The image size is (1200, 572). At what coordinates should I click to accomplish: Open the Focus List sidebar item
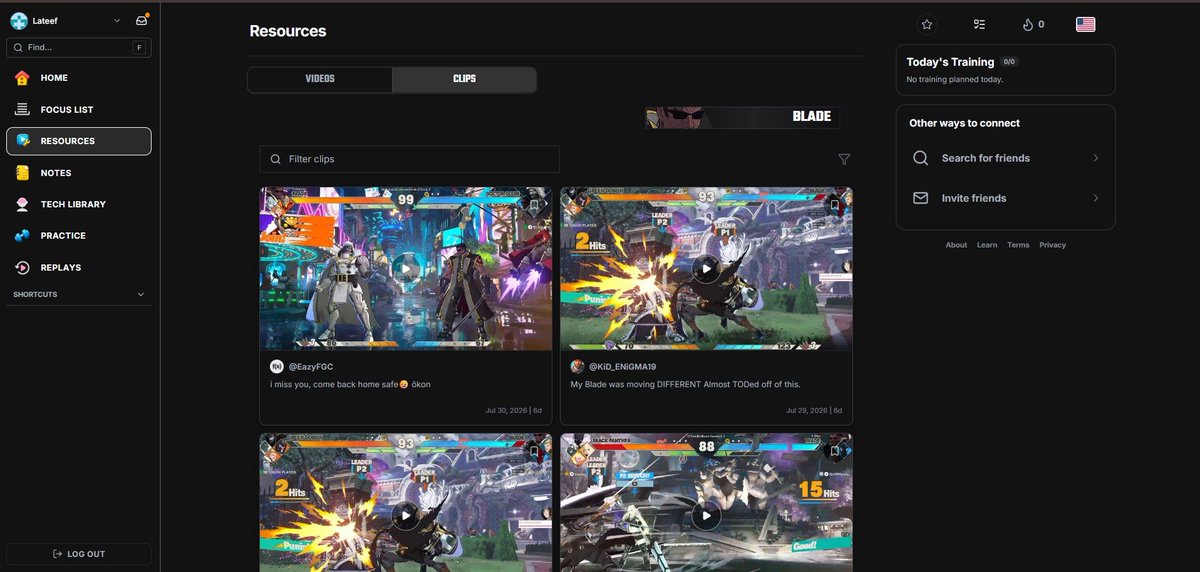pyautogui.click(x=79, y=110)
